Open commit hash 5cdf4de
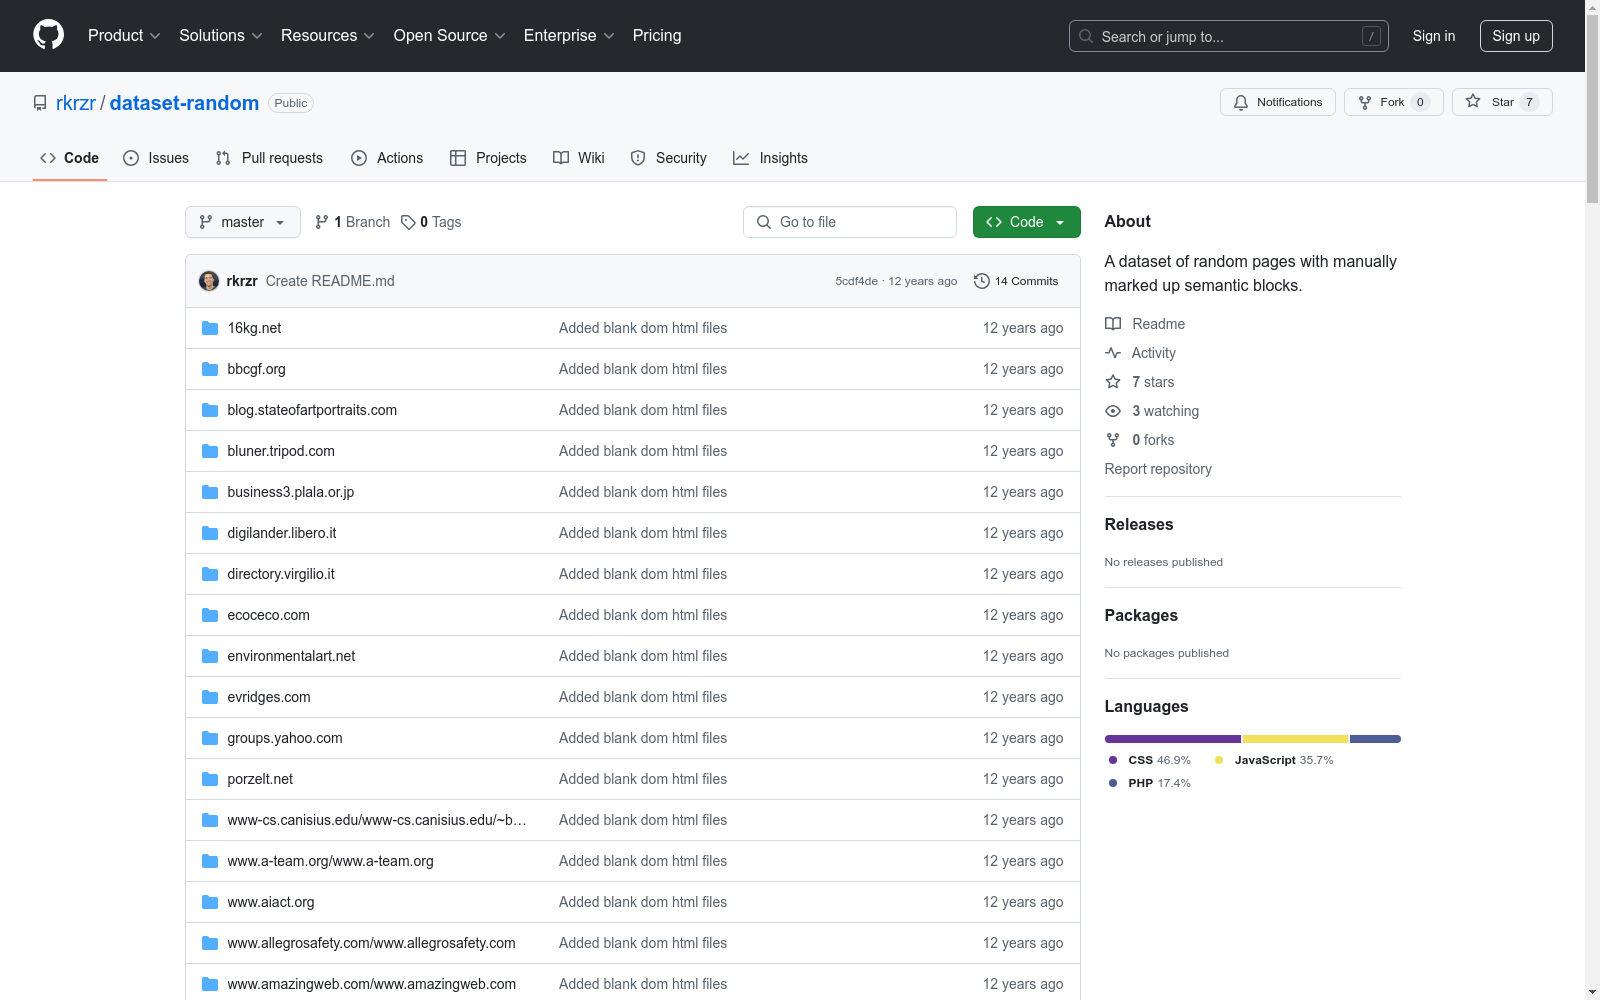The width and height of the screenshot is (1600, 1000). pos(857,281)
